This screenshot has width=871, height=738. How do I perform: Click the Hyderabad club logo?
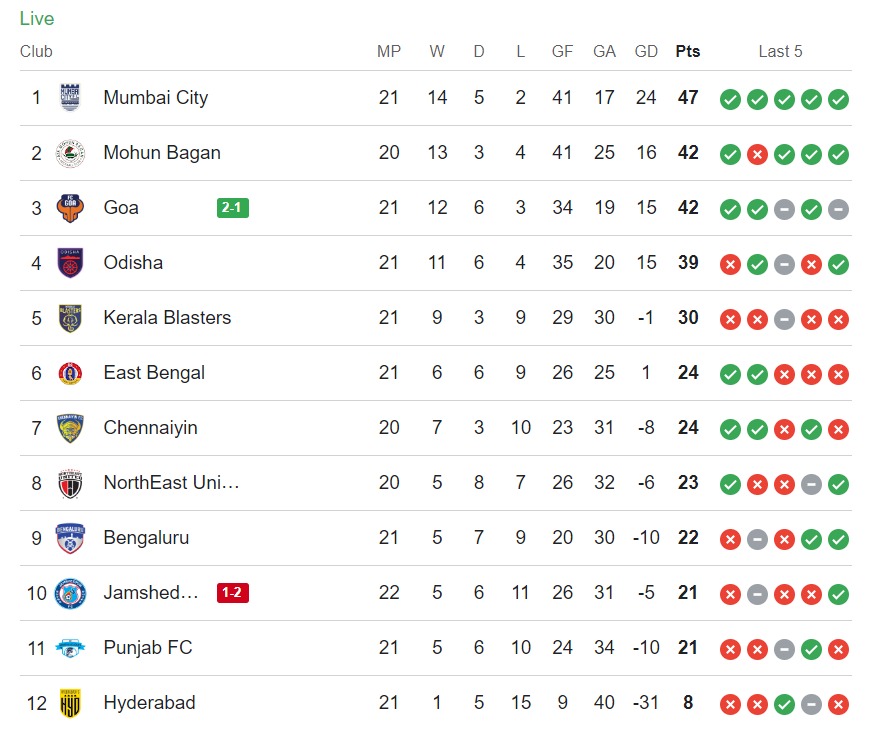click(x=70, y=703)
